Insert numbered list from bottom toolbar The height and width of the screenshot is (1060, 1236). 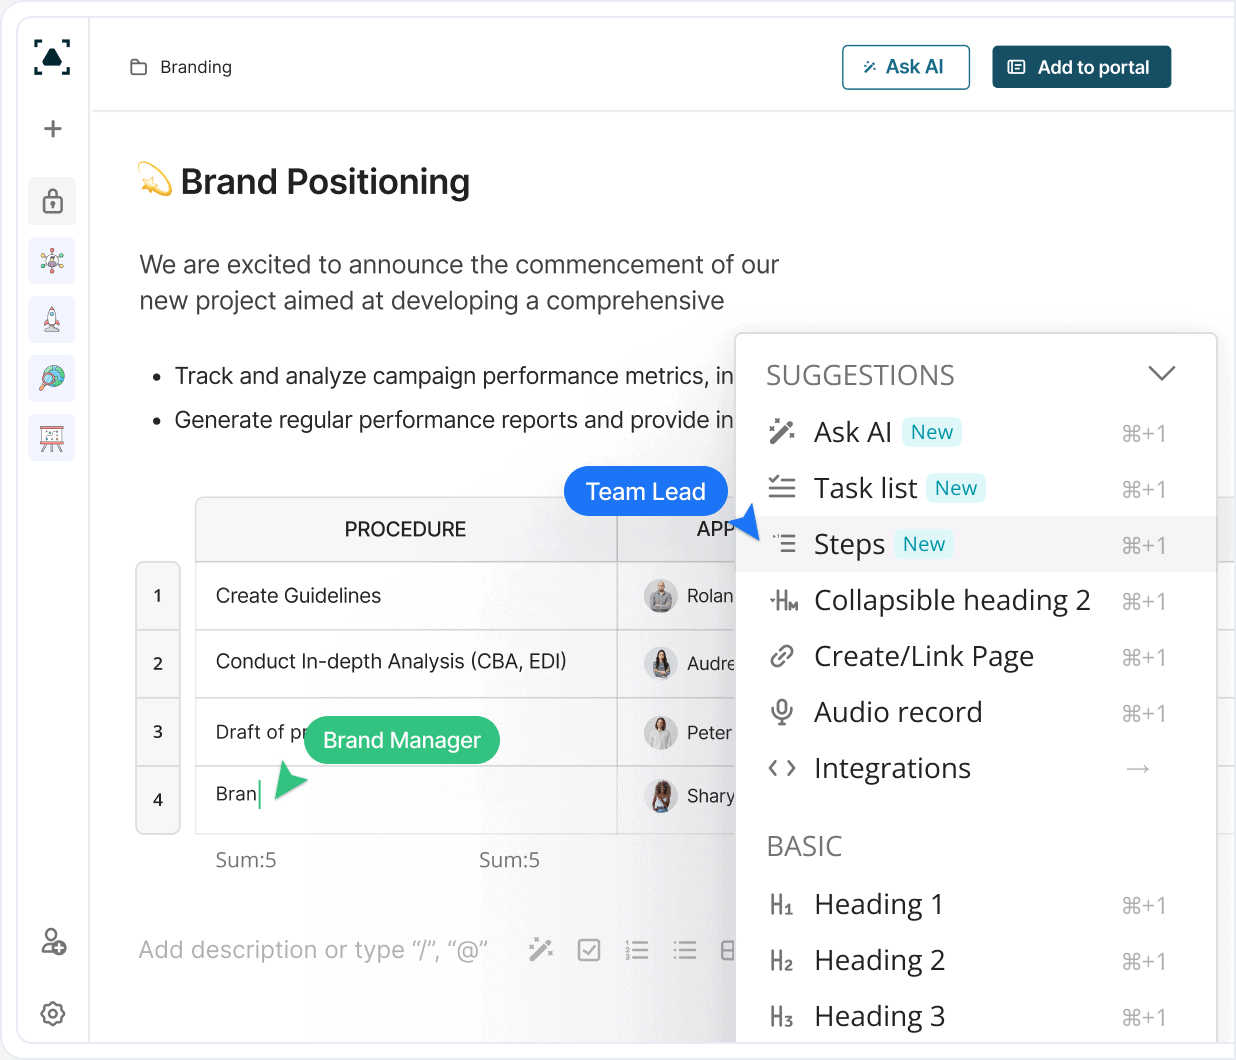pos(637,950)
